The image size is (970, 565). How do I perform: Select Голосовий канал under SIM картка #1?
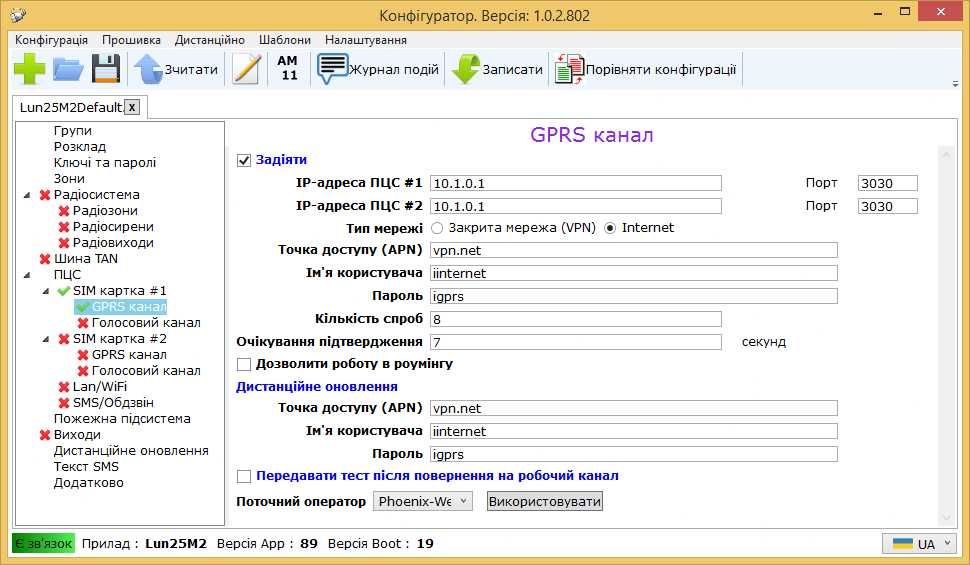(x=146, y=323)
